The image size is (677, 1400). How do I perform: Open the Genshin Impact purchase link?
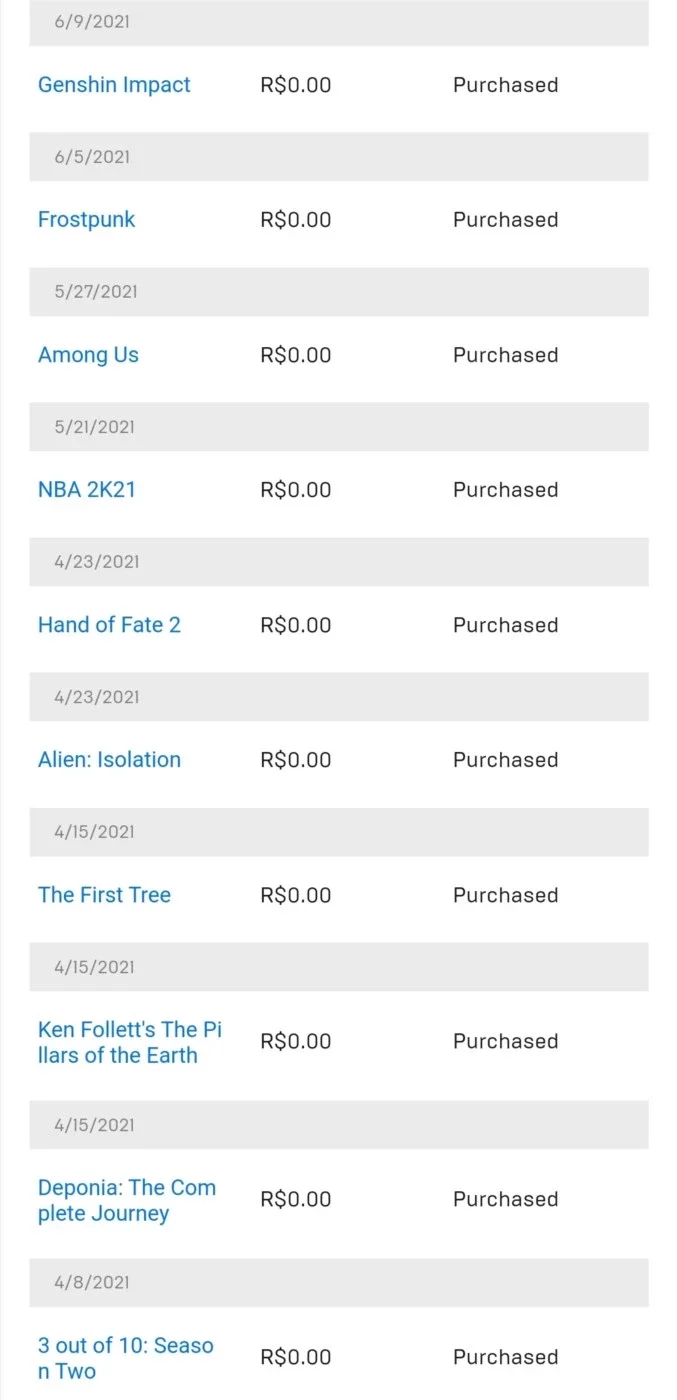coord(114,85)
